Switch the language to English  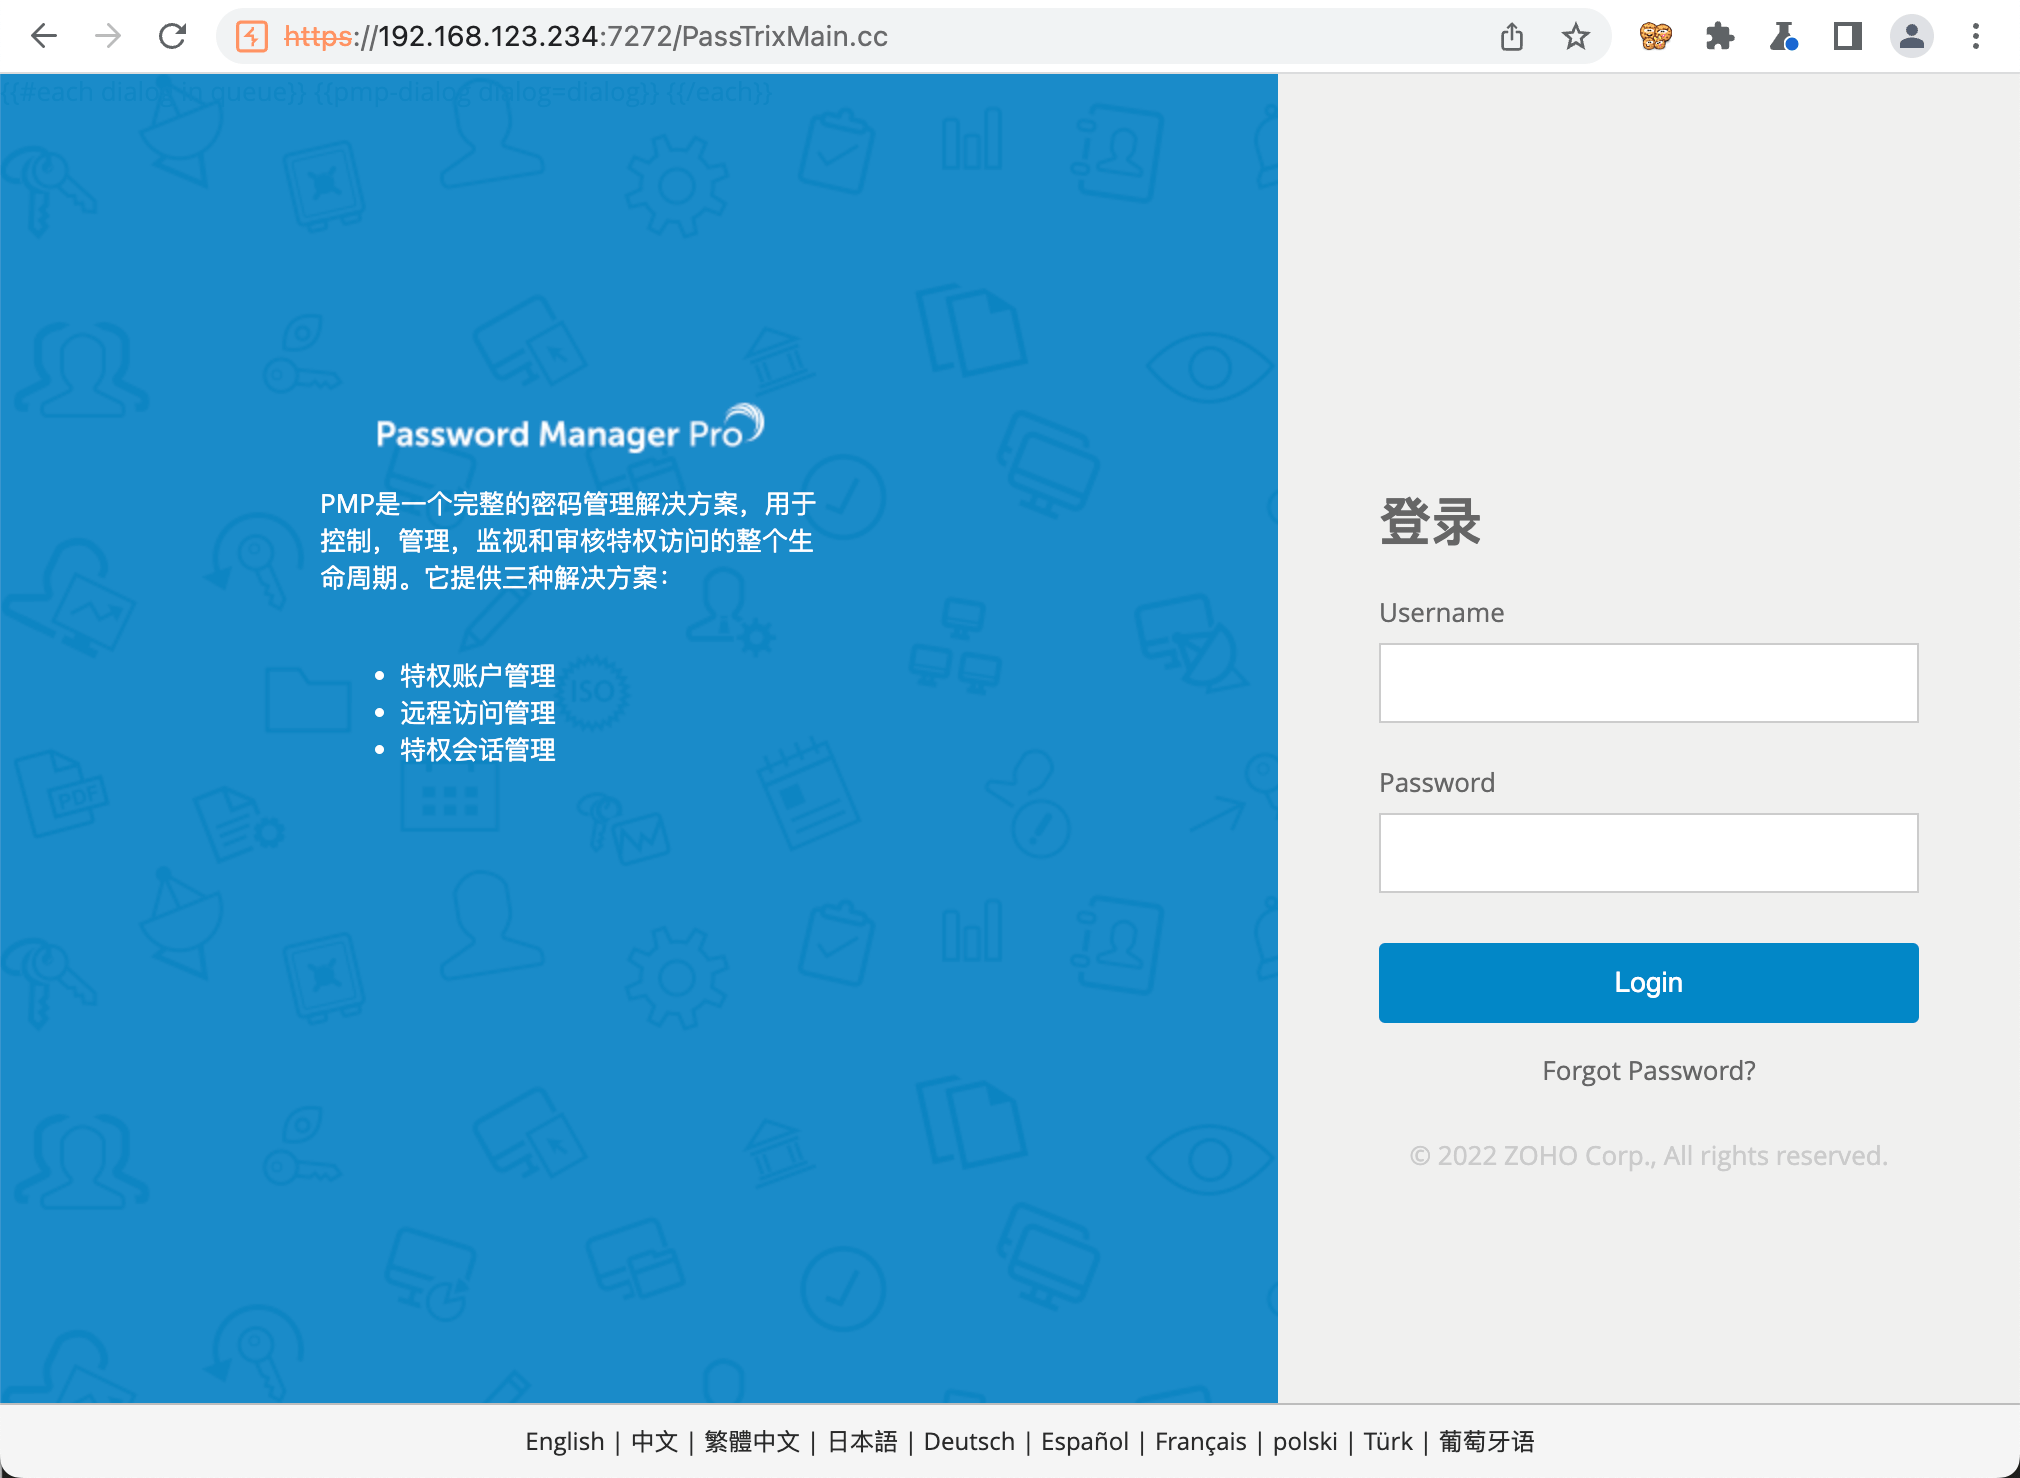coord(564,1441)
